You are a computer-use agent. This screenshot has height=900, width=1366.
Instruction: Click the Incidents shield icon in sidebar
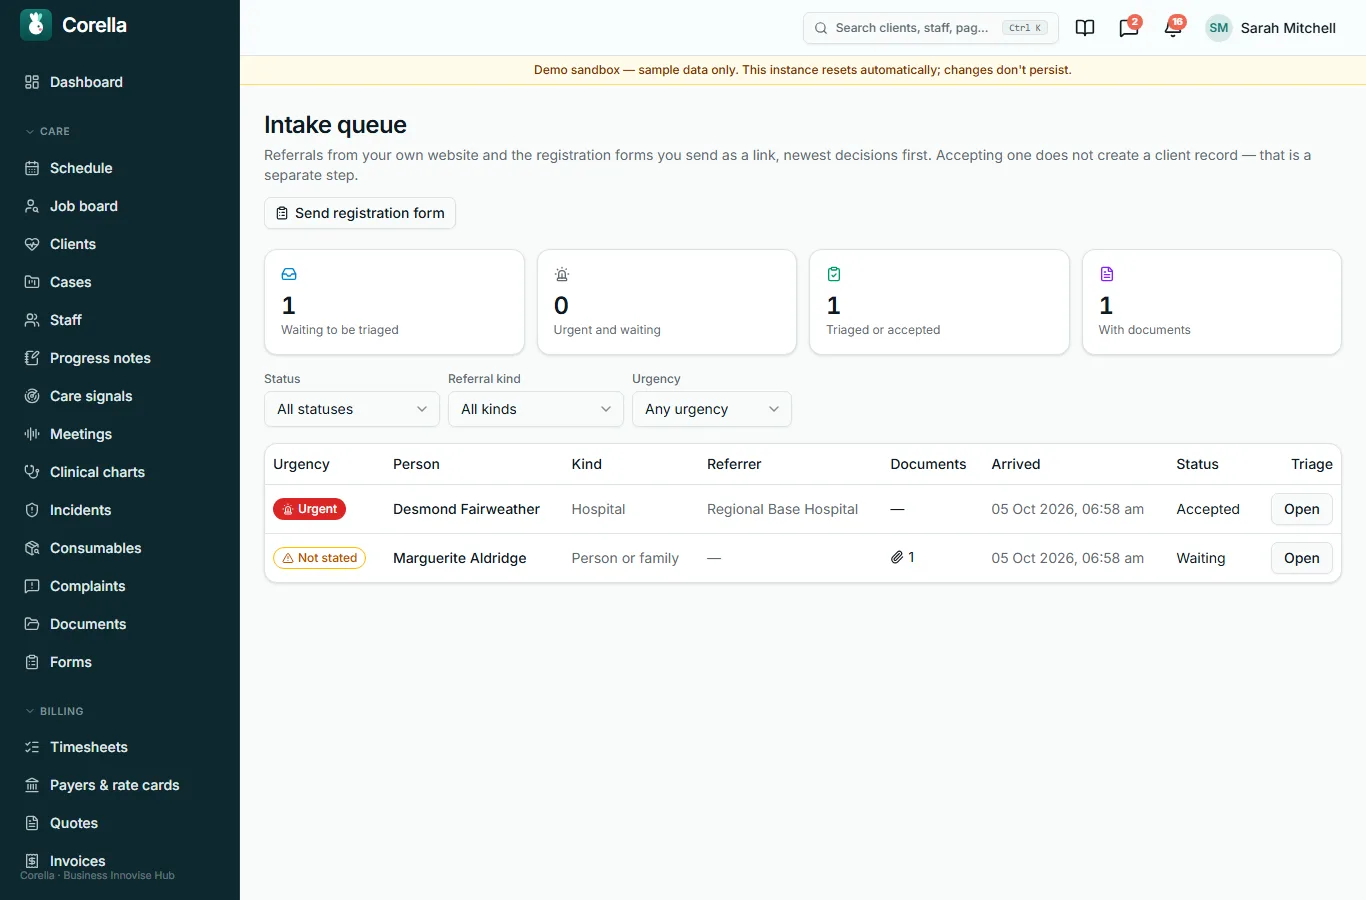(x=32, y=510)
